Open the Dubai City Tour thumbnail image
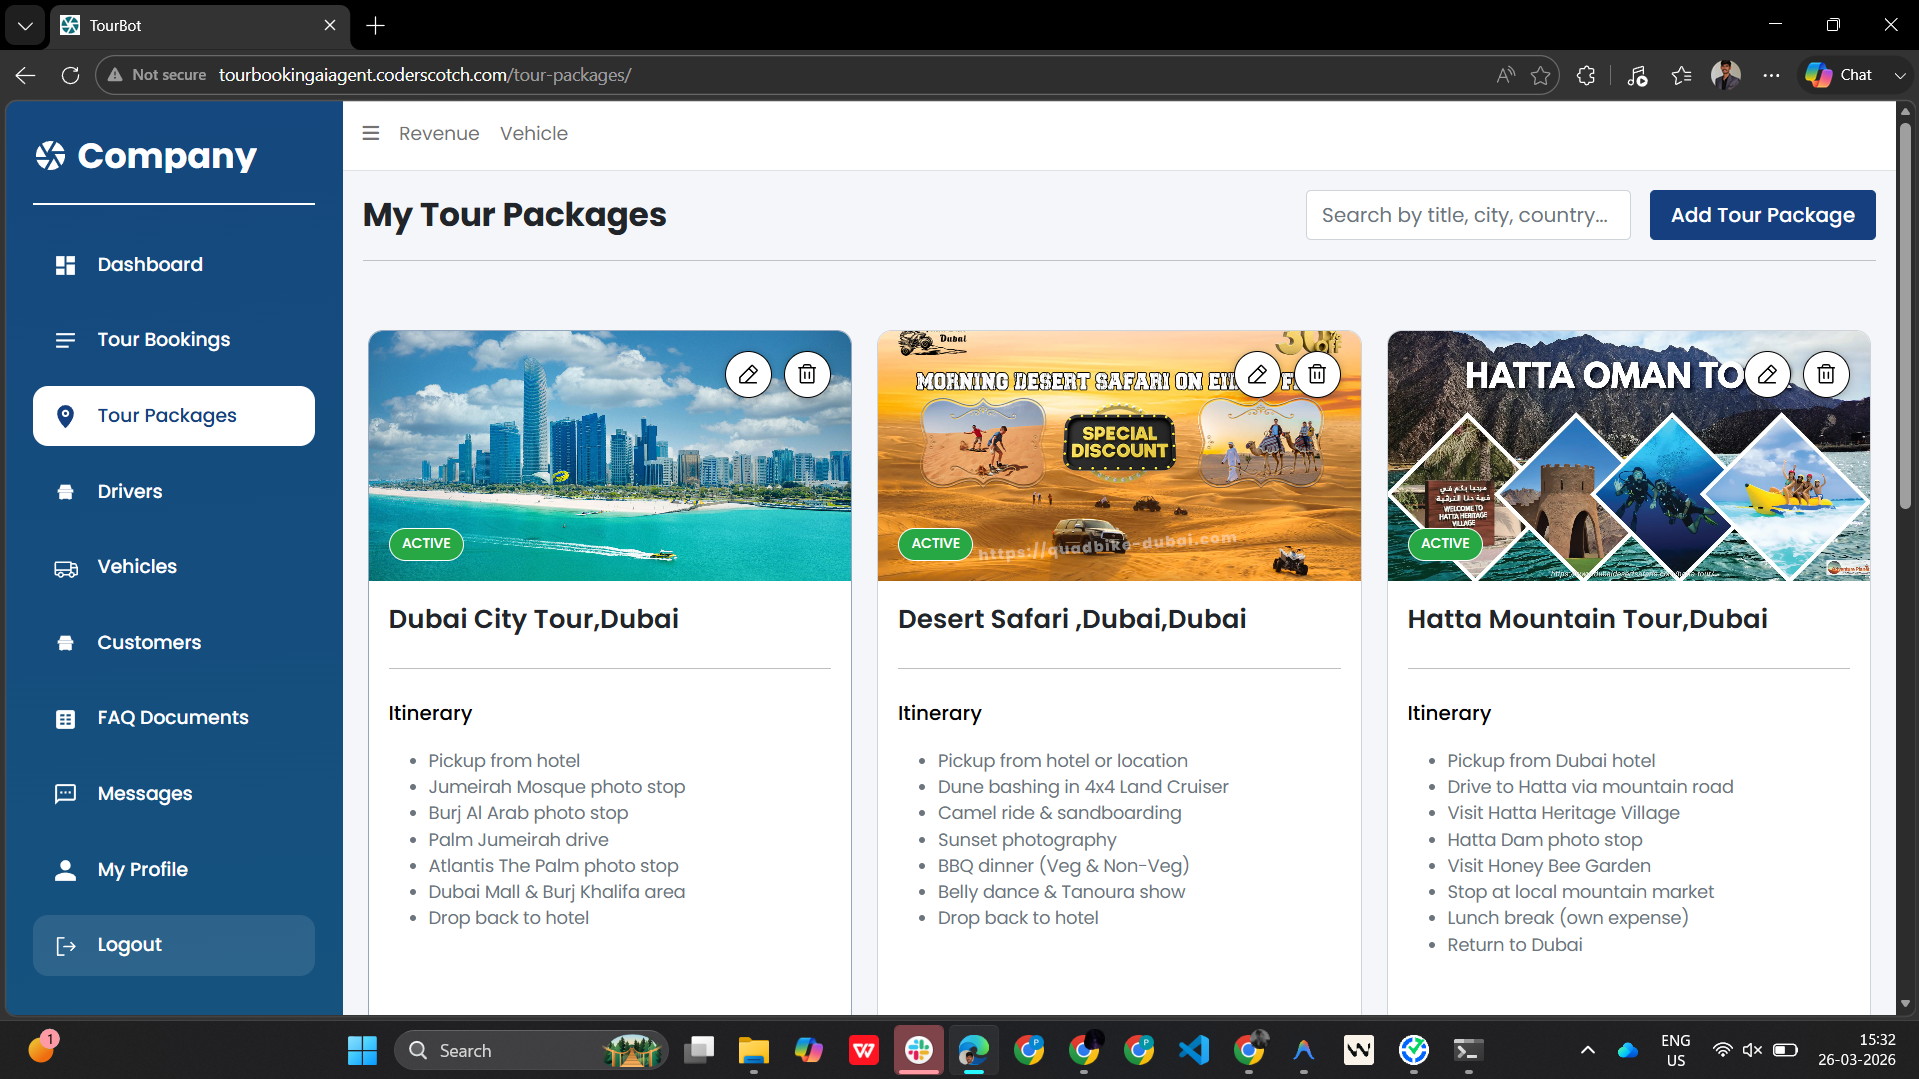The height and width of the screenshot is (1079, 1919). click(x=610, y=456)
